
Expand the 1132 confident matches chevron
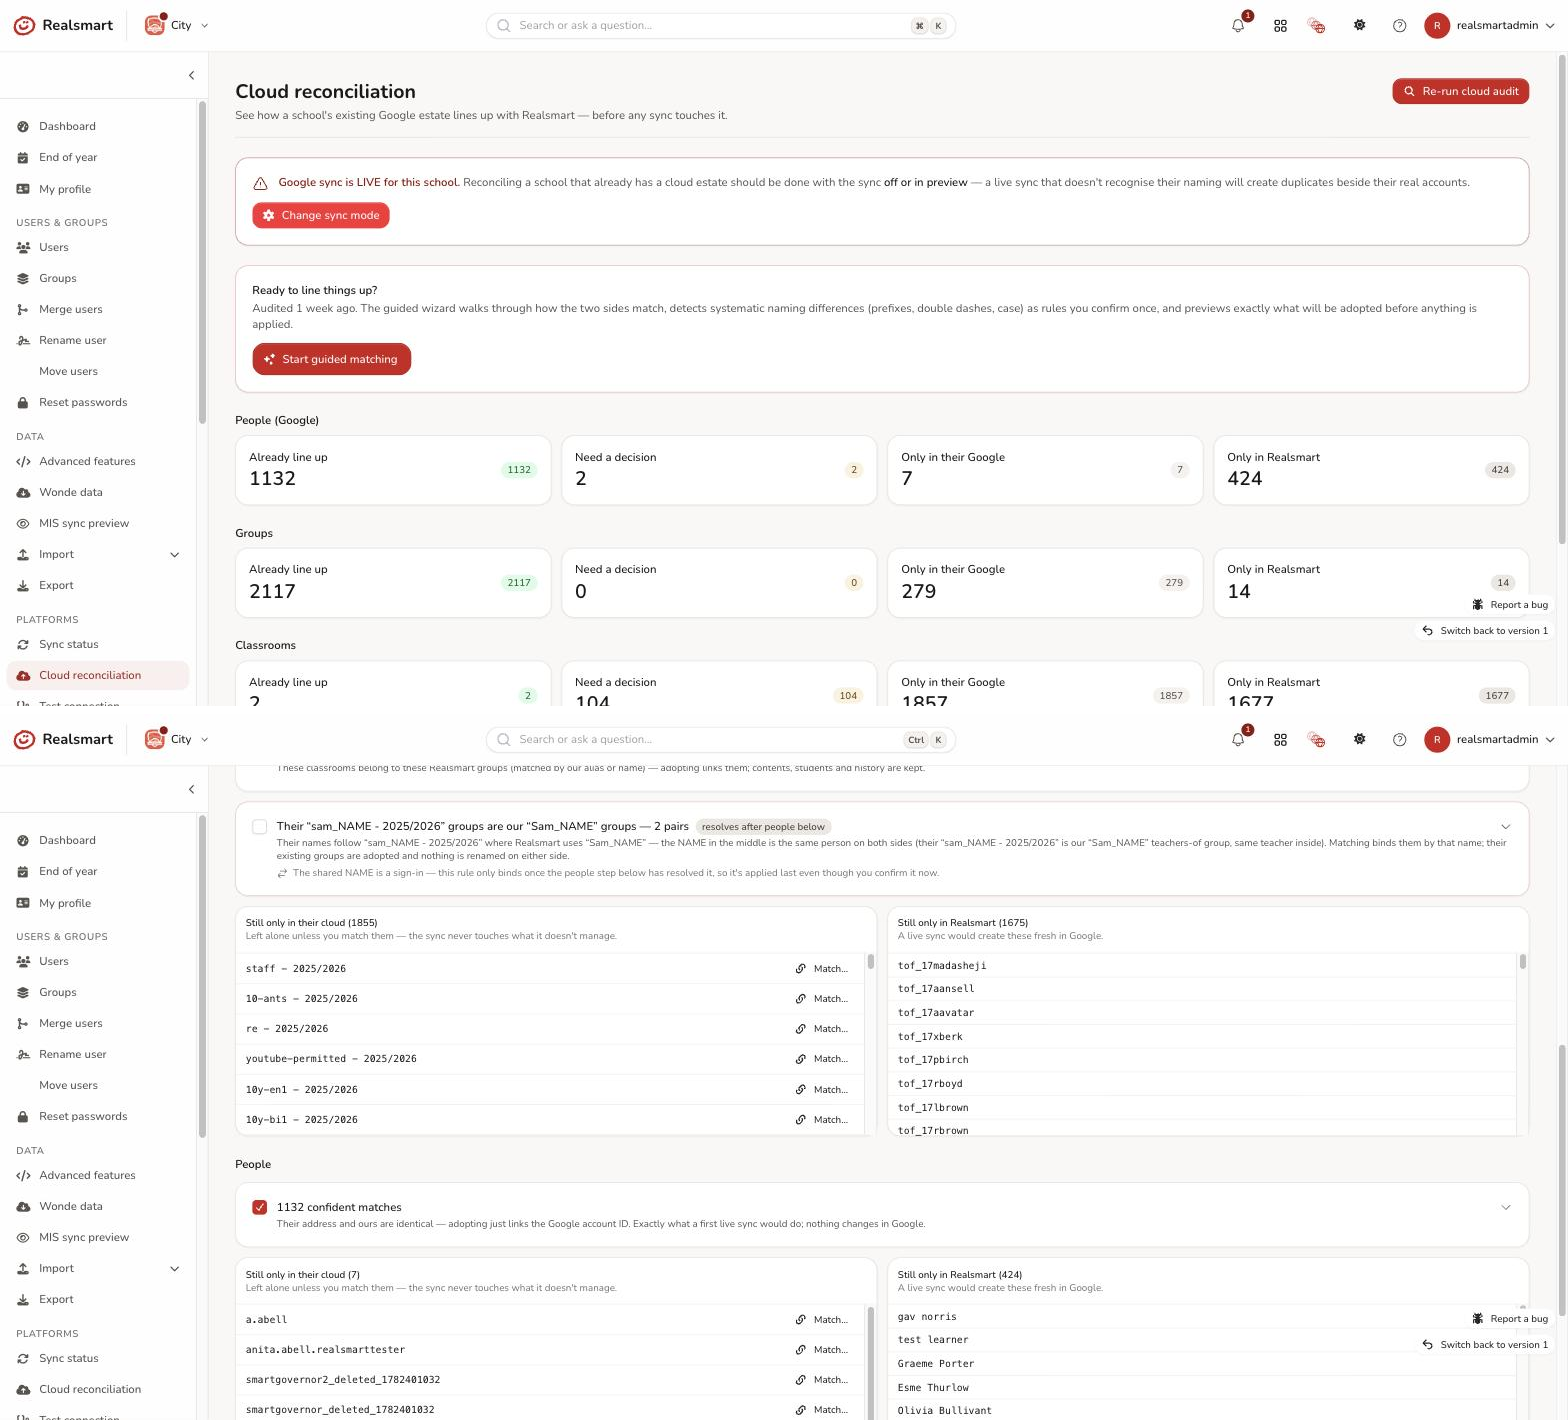click(1505, 1207)
